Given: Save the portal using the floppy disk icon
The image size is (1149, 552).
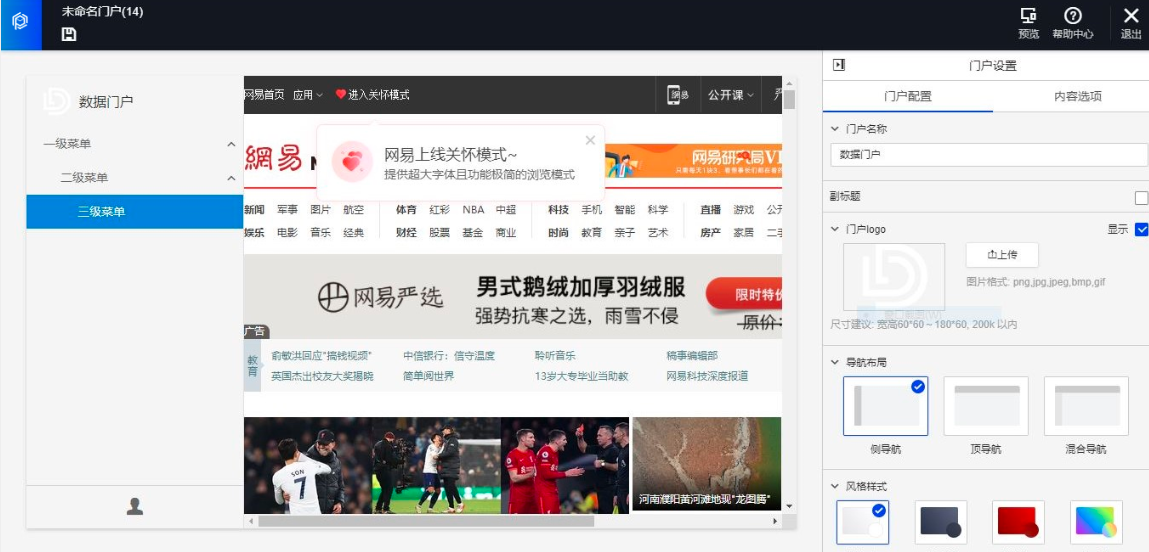Looking at the screenshot, I should click(x=69, y=34).
